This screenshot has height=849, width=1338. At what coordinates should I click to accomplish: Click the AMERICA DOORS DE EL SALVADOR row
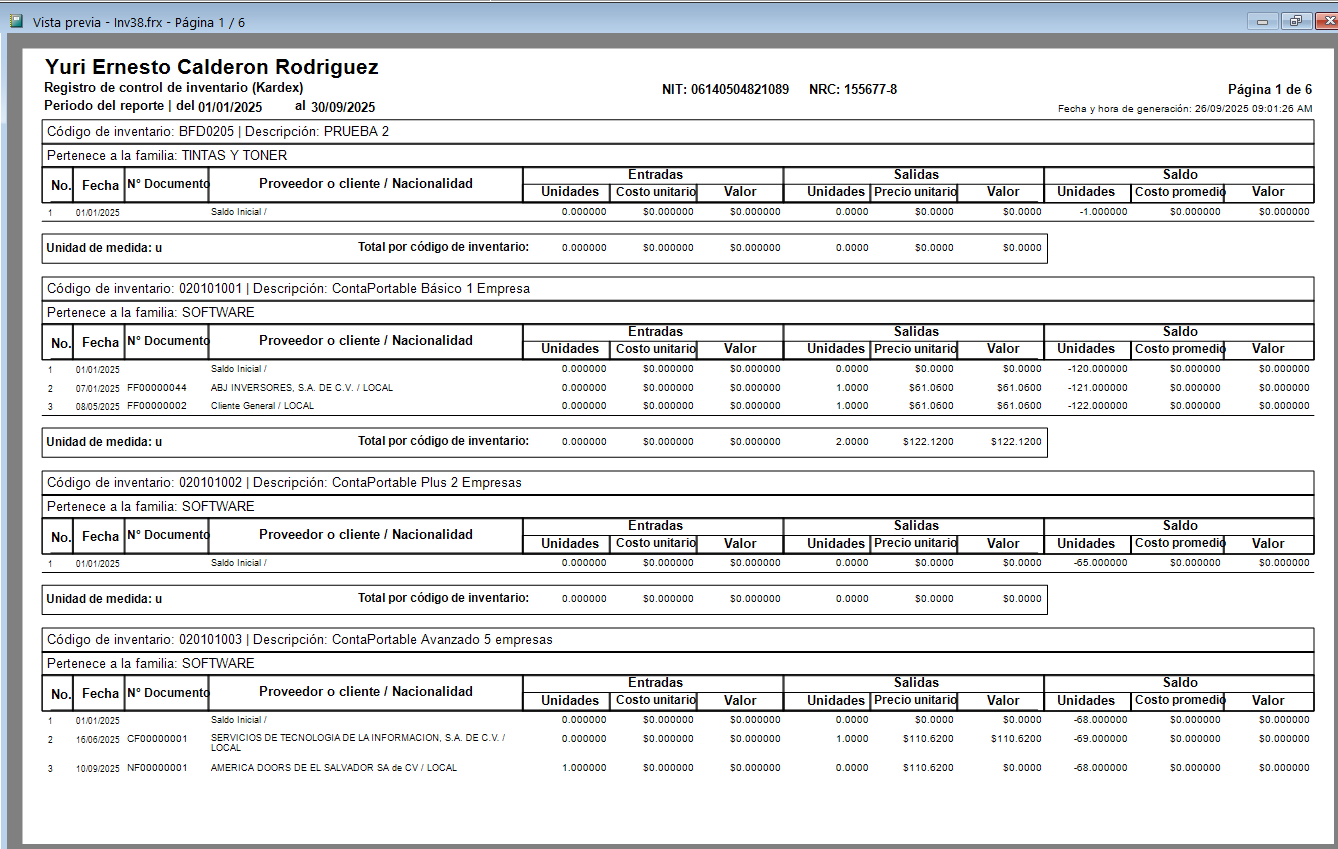point(678,768)
